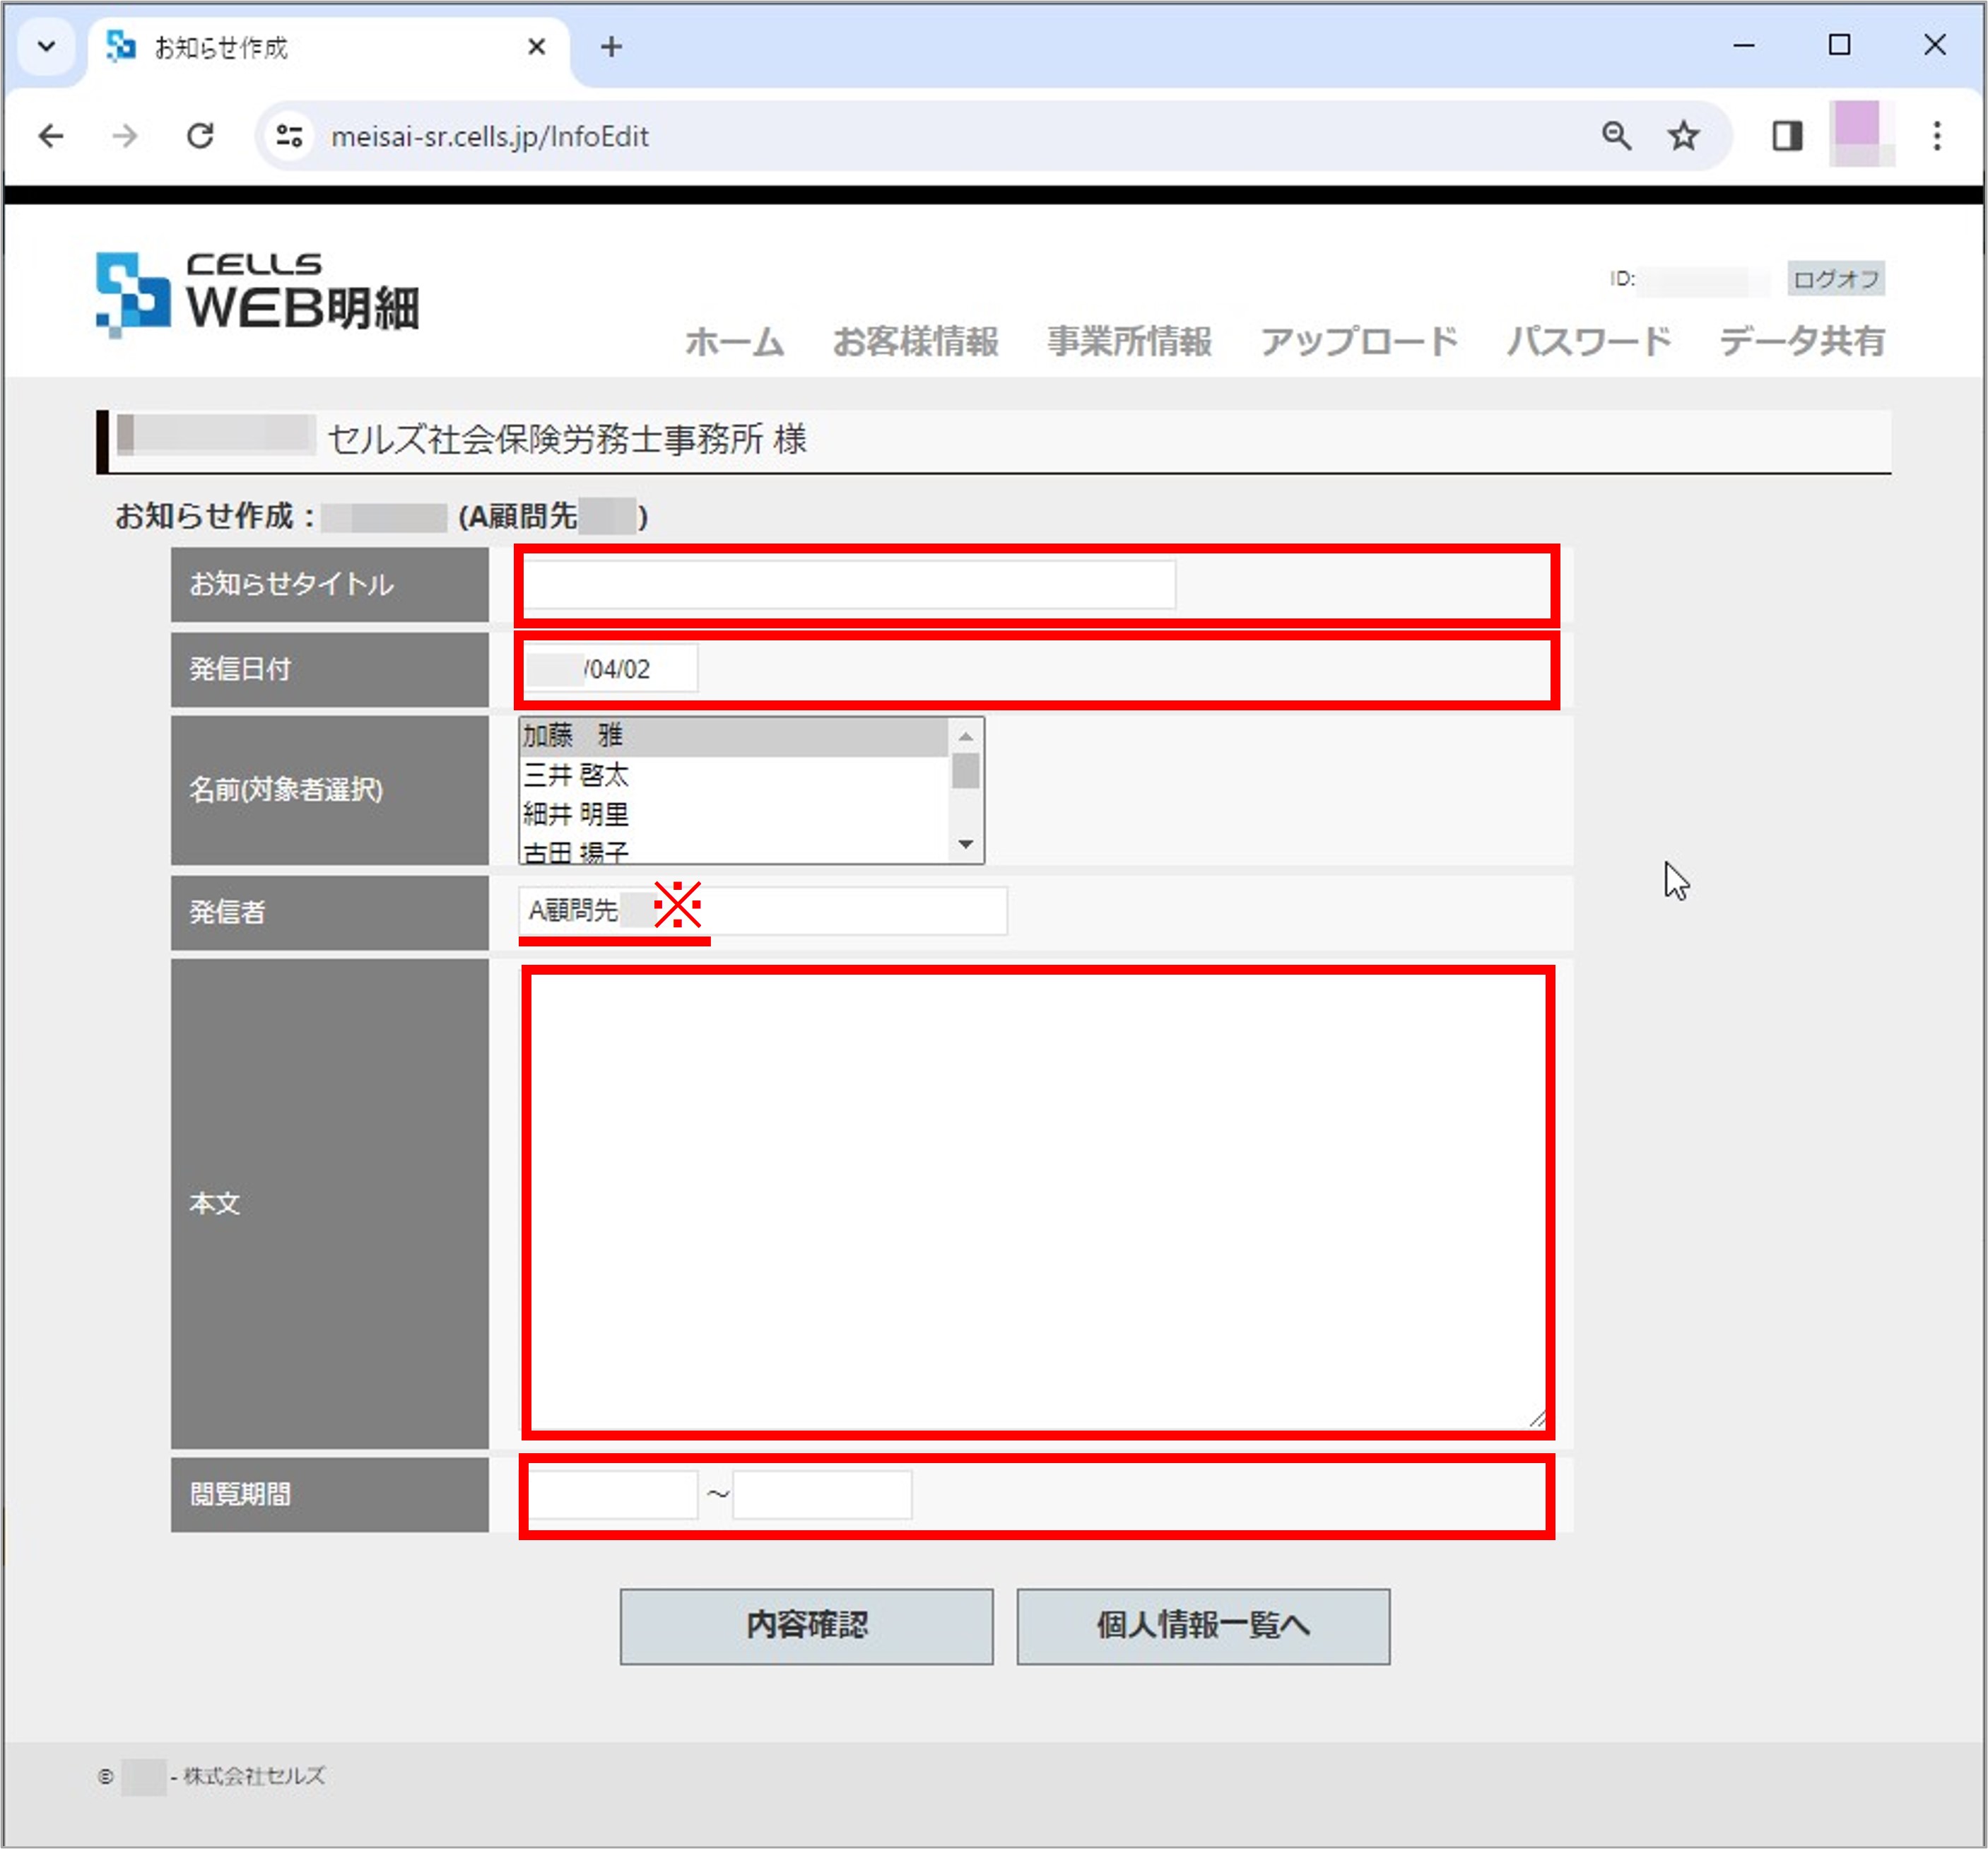The height and width of the screenshot is (1849, 1988).
Task: Open a new browser tab
Action: pyautogui.click(x=612, y=47)
